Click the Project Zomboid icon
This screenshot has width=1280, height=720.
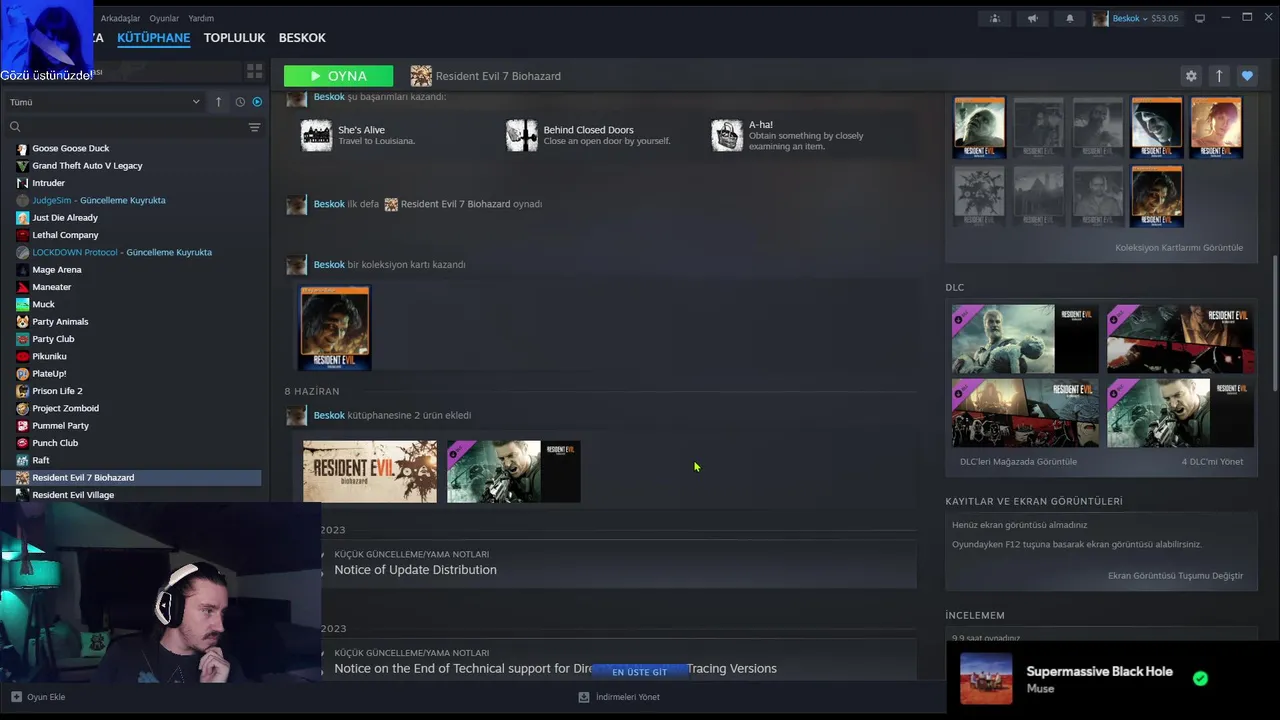(x=23, y=408)
